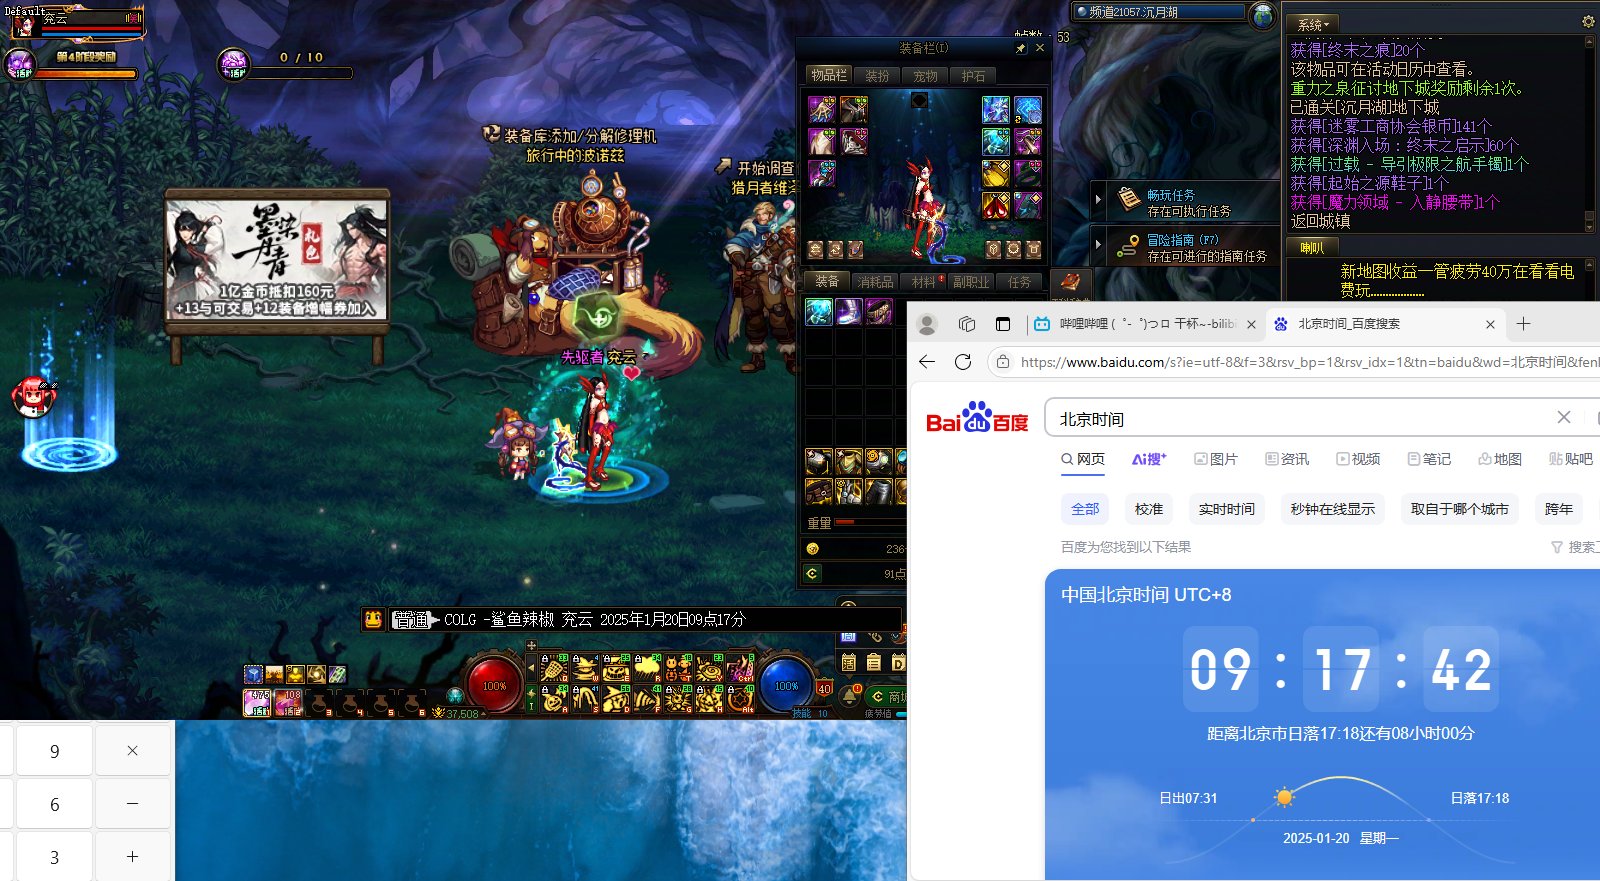
Task: Click the 冒险指南 route icon
Action: click(x=1129, y=245)
